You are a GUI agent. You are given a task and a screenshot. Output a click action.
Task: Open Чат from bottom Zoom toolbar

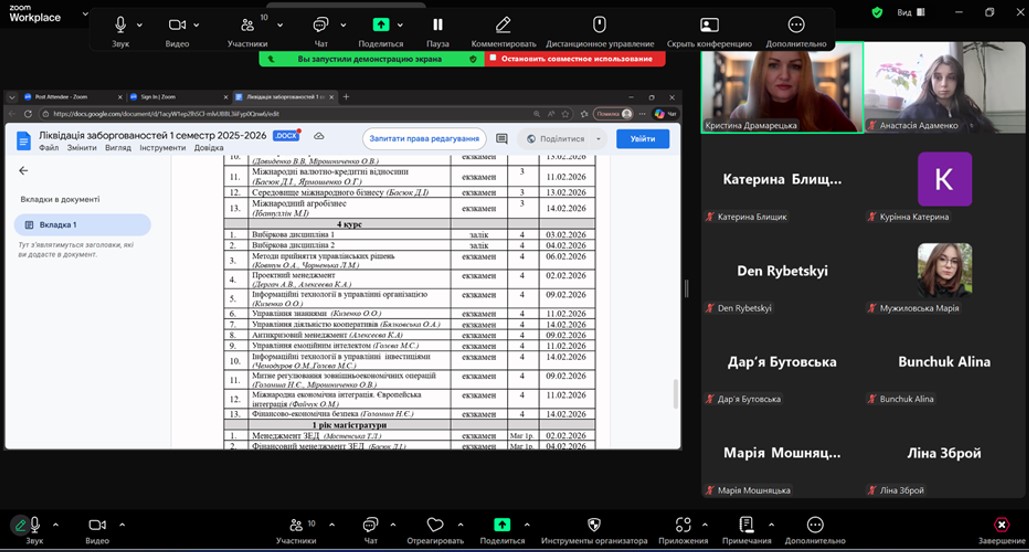(371, 524)
